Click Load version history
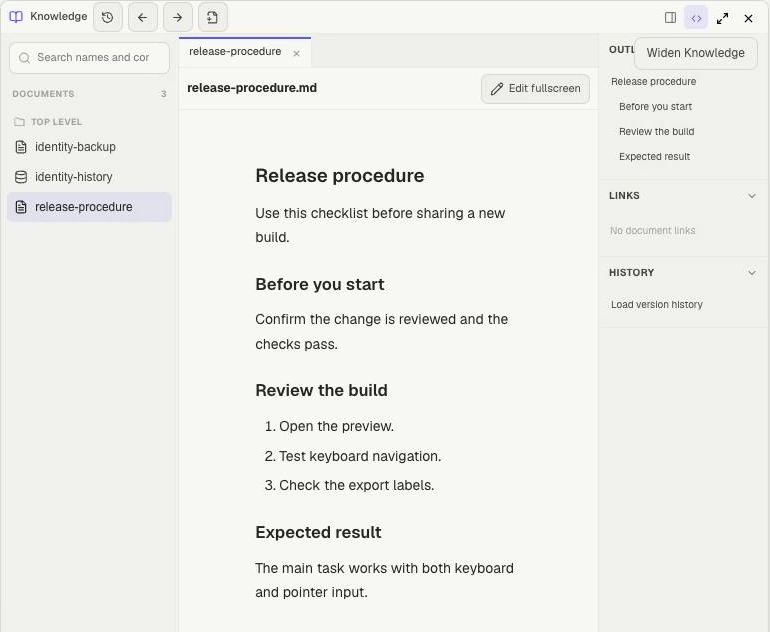Image resolution: width=770 pixels, height=632 pixels. tap(657, 304)
